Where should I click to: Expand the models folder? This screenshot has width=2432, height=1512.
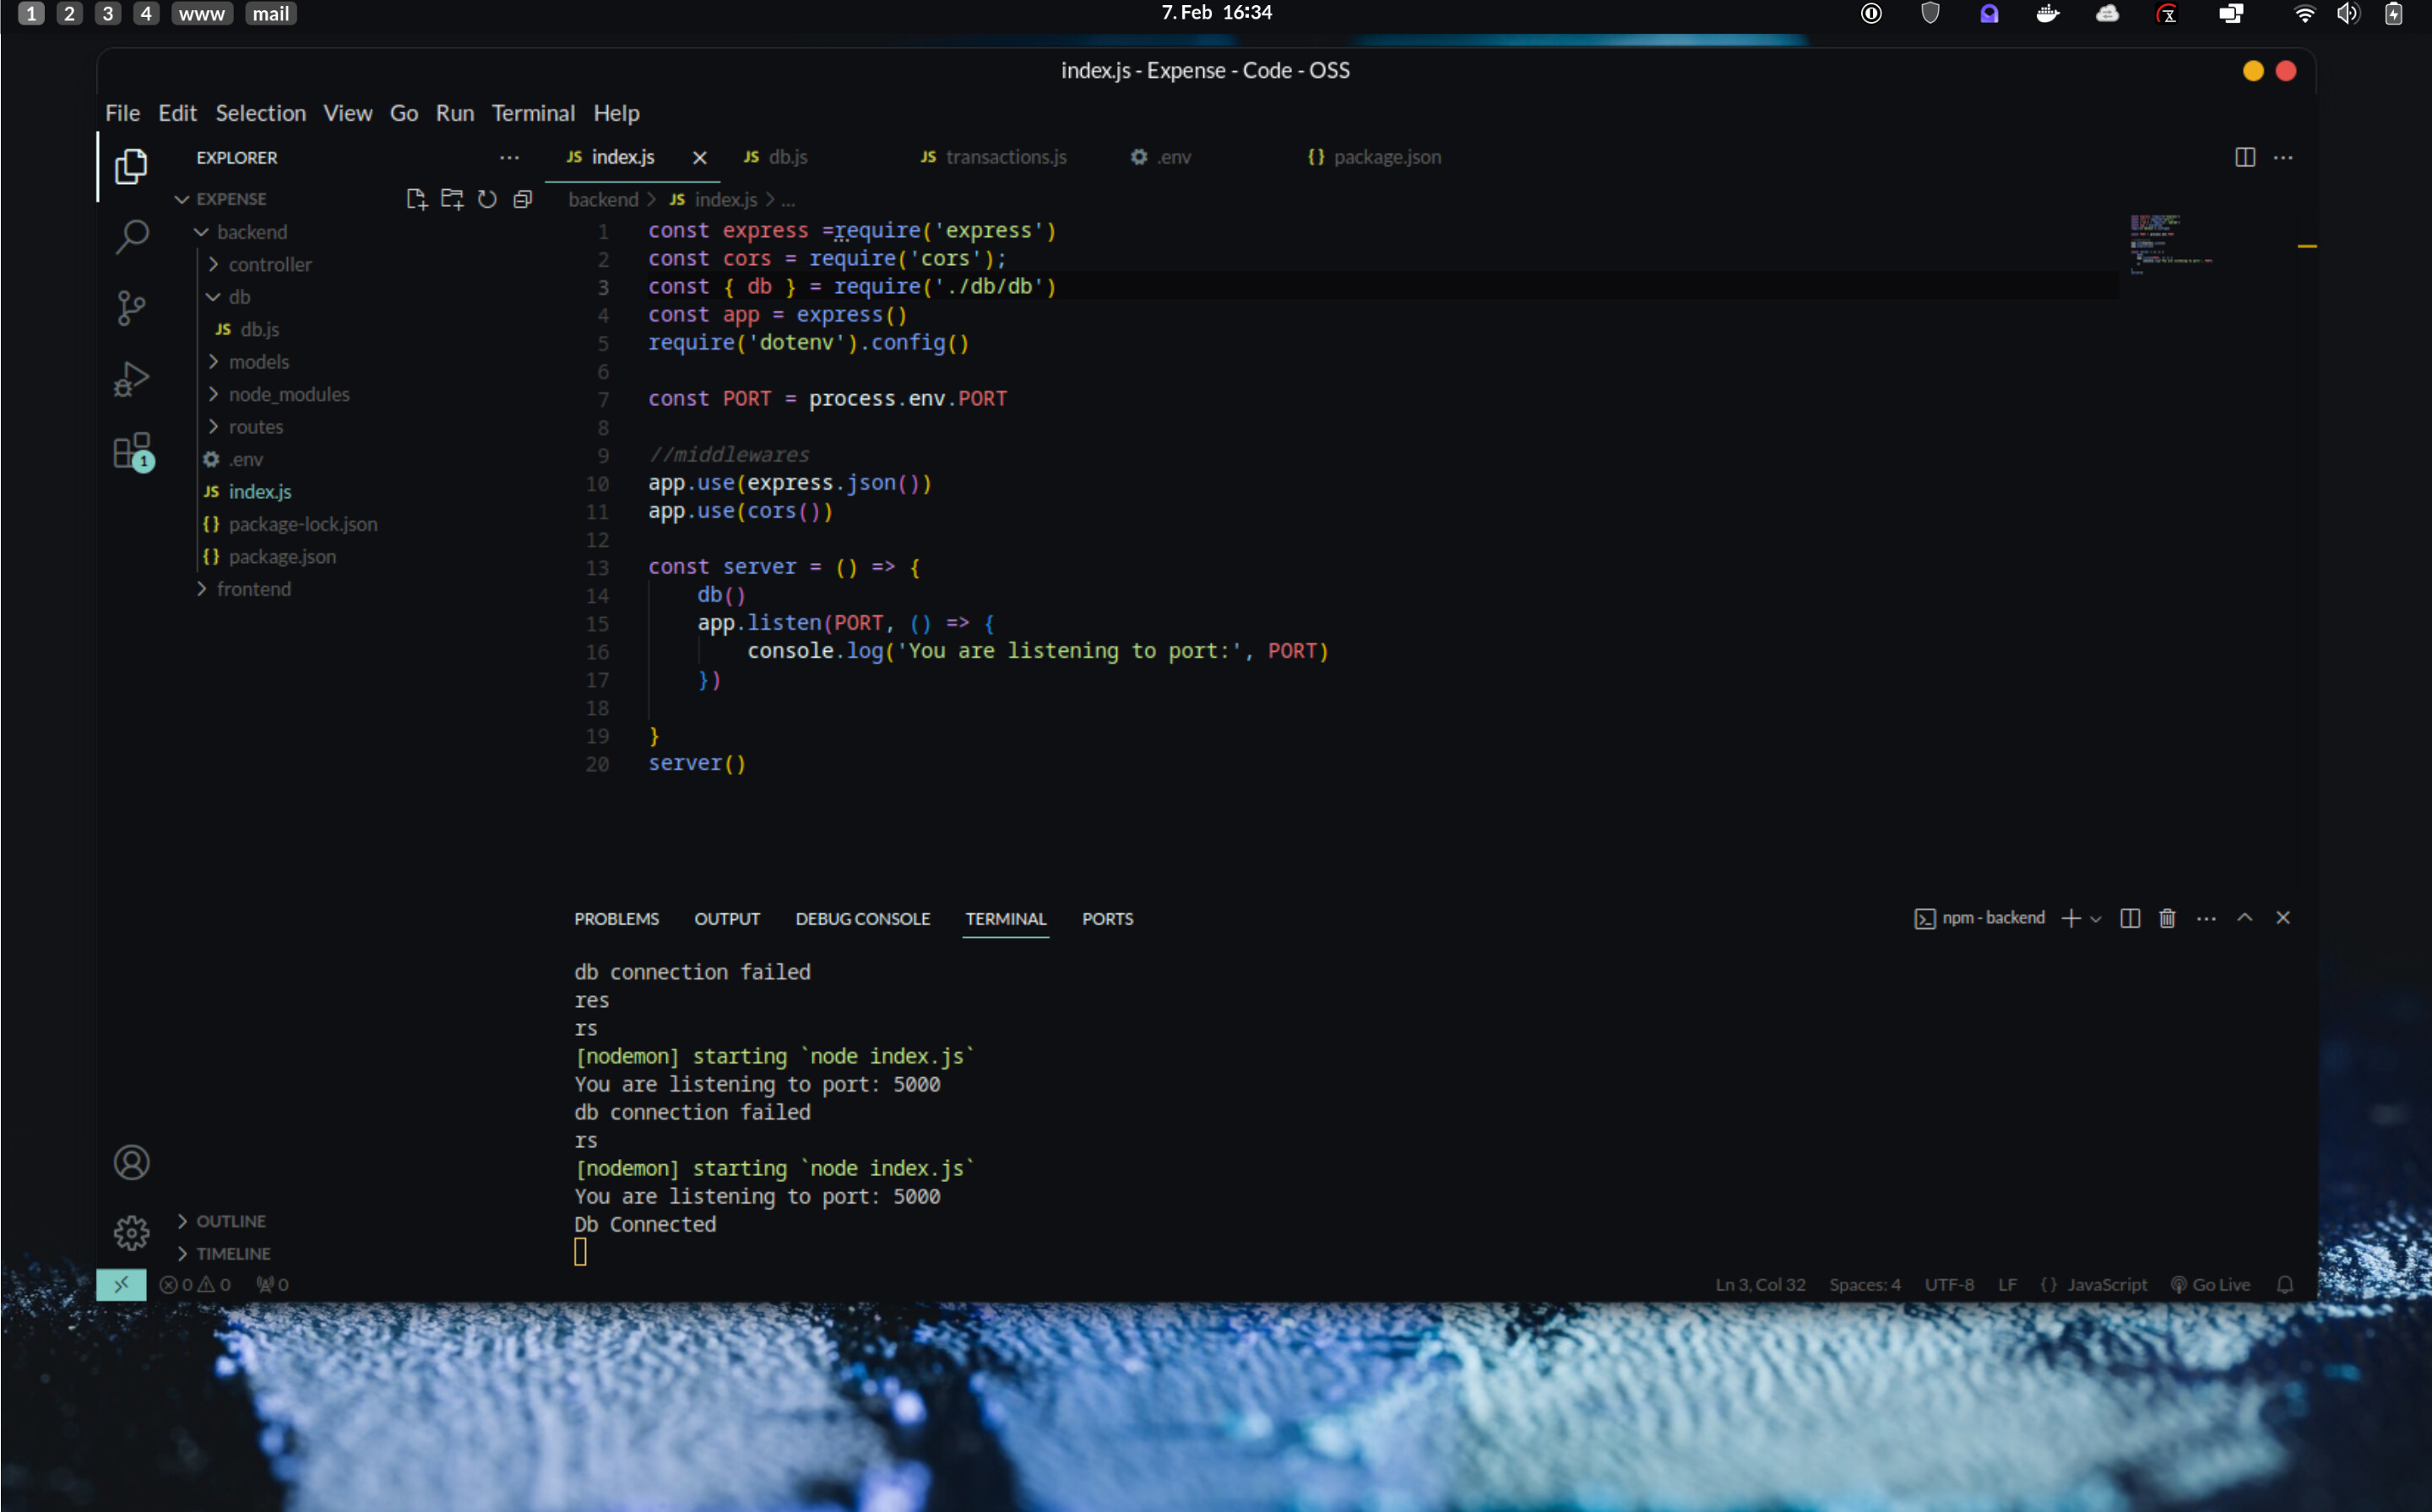[258, 362]
